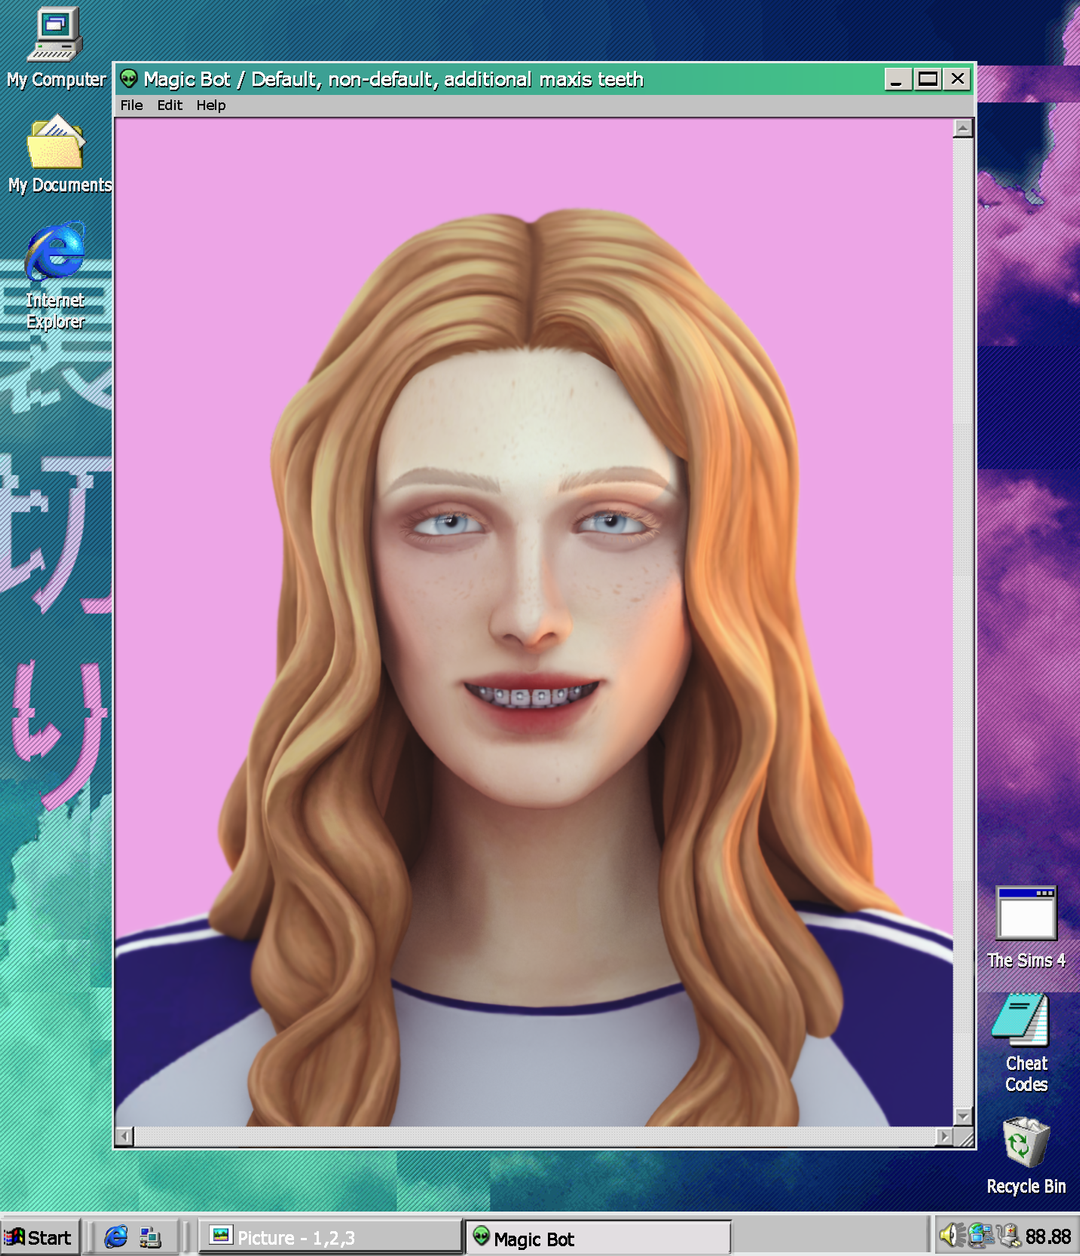Open the Help menu

210,105
